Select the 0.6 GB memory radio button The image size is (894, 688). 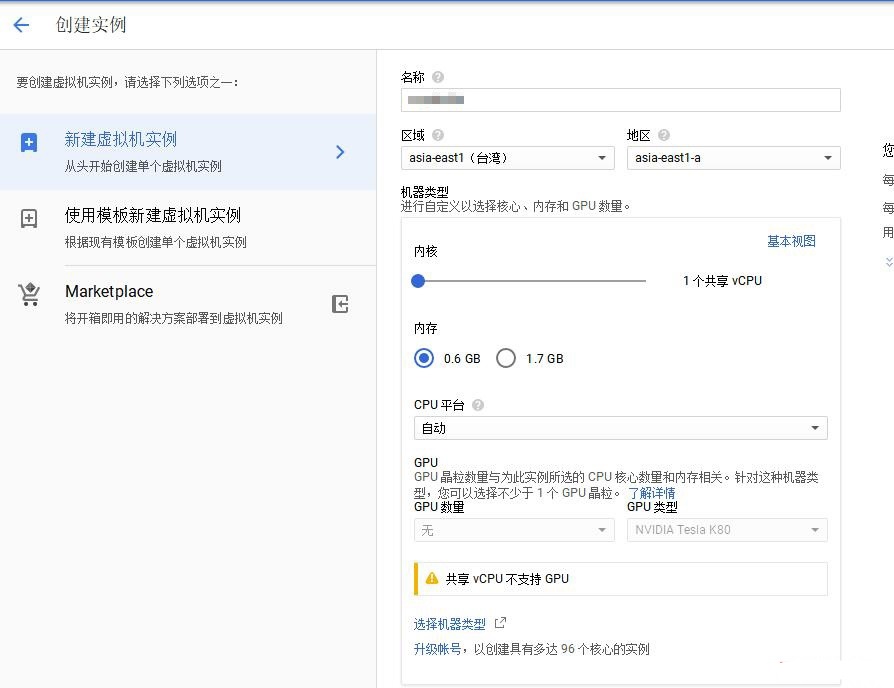[x=423, y=358]
